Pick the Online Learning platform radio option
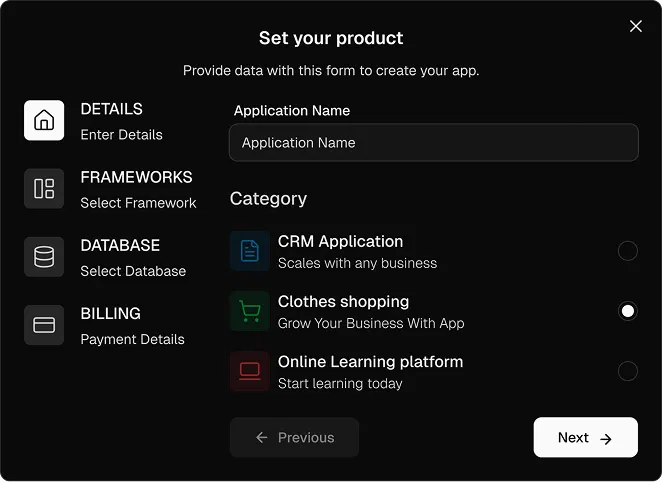 coord(627,371)
